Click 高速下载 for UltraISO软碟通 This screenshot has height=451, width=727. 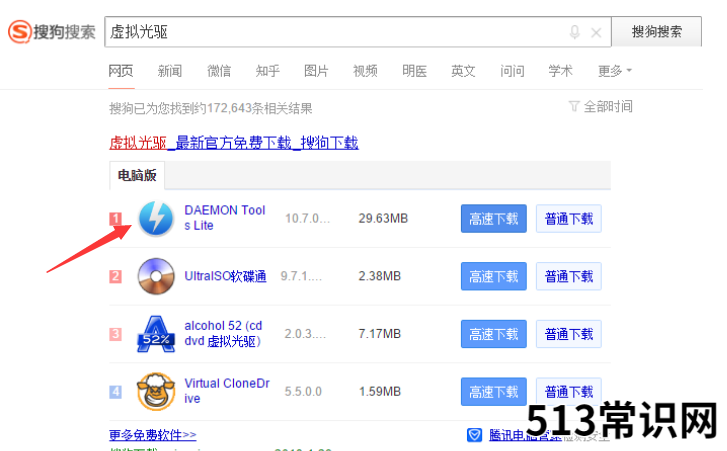coord(494,276)
